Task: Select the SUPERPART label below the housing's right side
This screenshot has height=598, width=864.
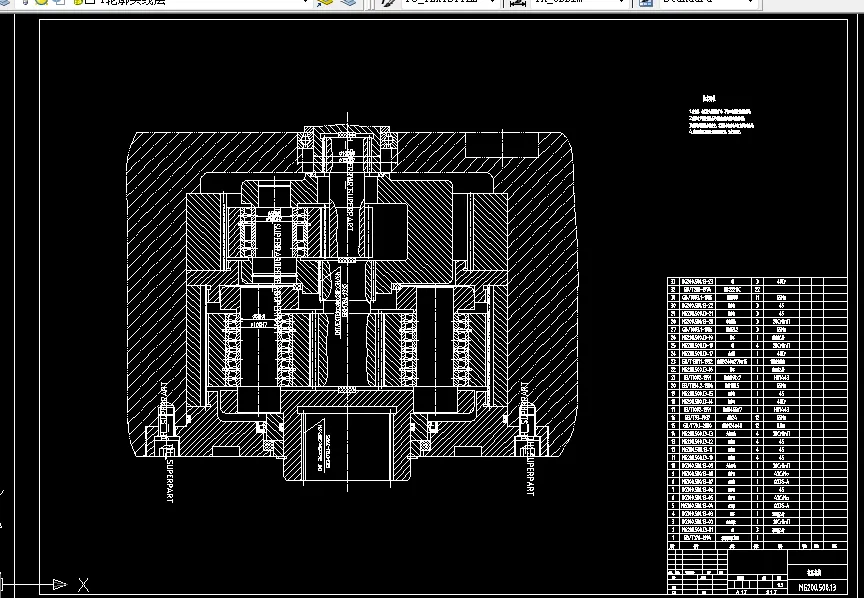Action: pos(530,474)
